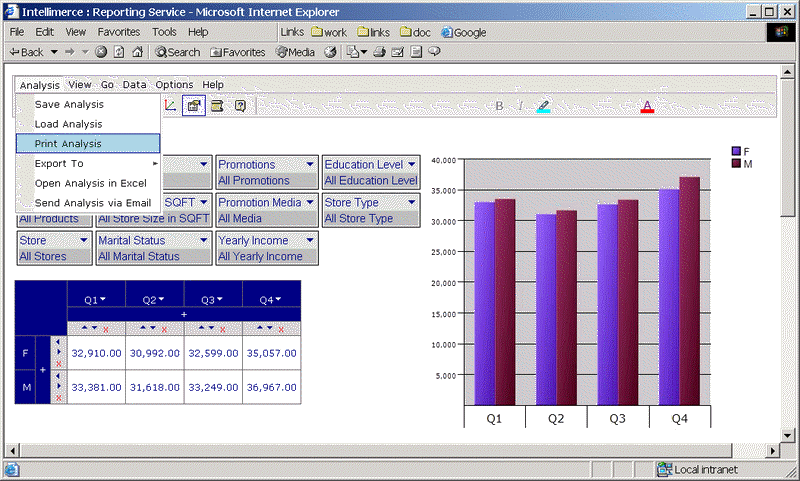Click the chart axes icon in analysis toolbar
The width and height of the screenshot is (800, 481).
pos(170,106)
